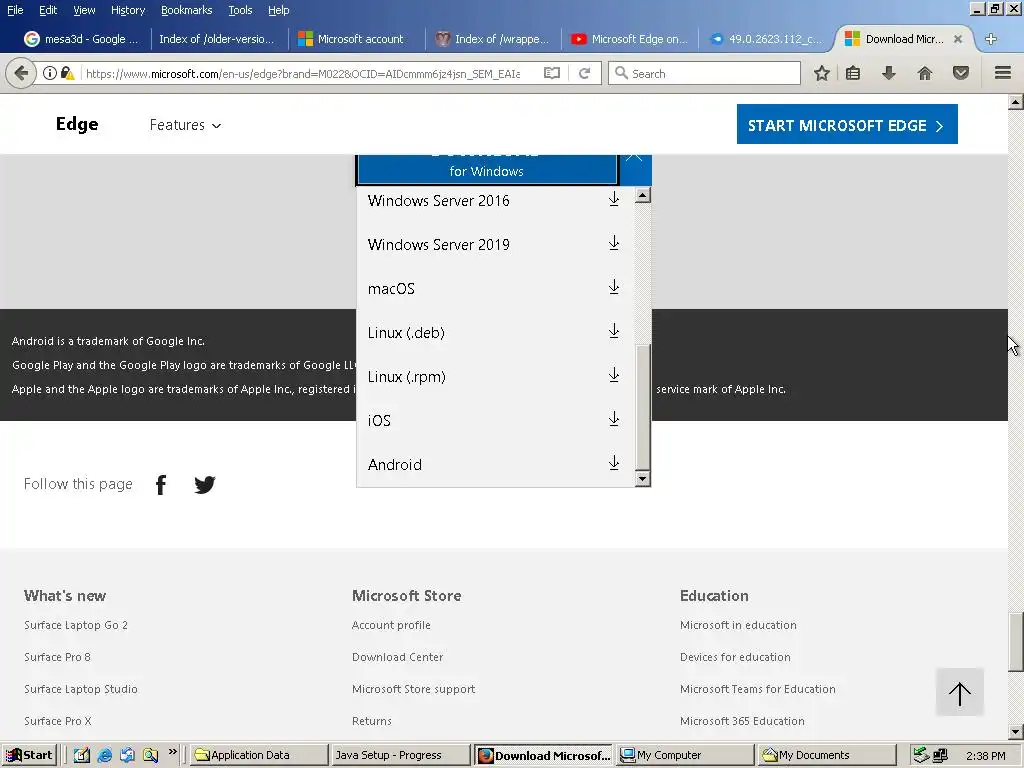Click the lock warning icon in address bar
The width and height of the screenshot is (1024, 768).
pyautogui.click(x=68, y=73)
